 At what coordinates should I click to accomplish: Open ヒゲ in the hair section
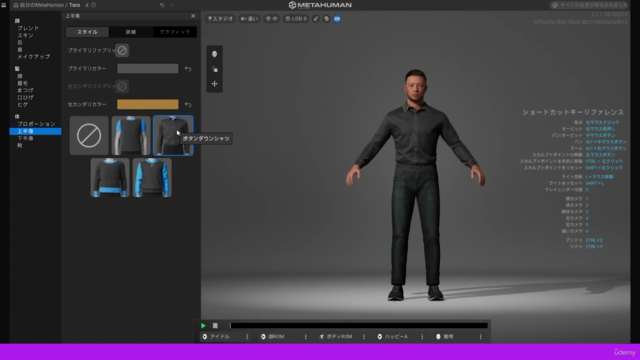22,105
